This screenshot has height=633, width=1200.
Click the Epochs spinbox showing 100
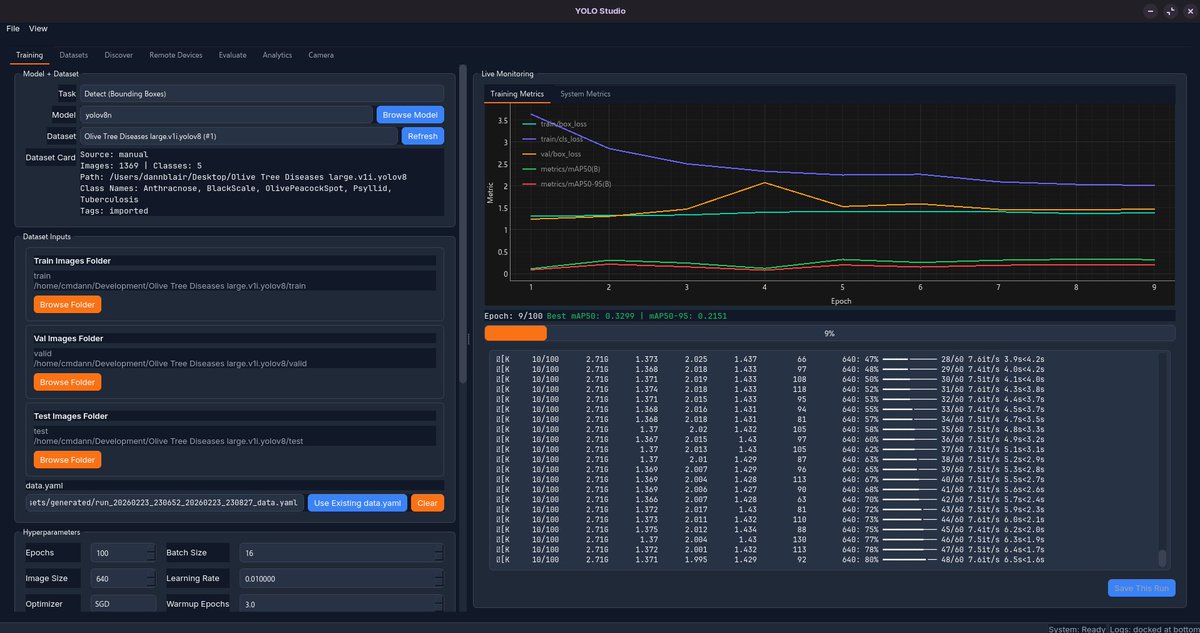123,553
